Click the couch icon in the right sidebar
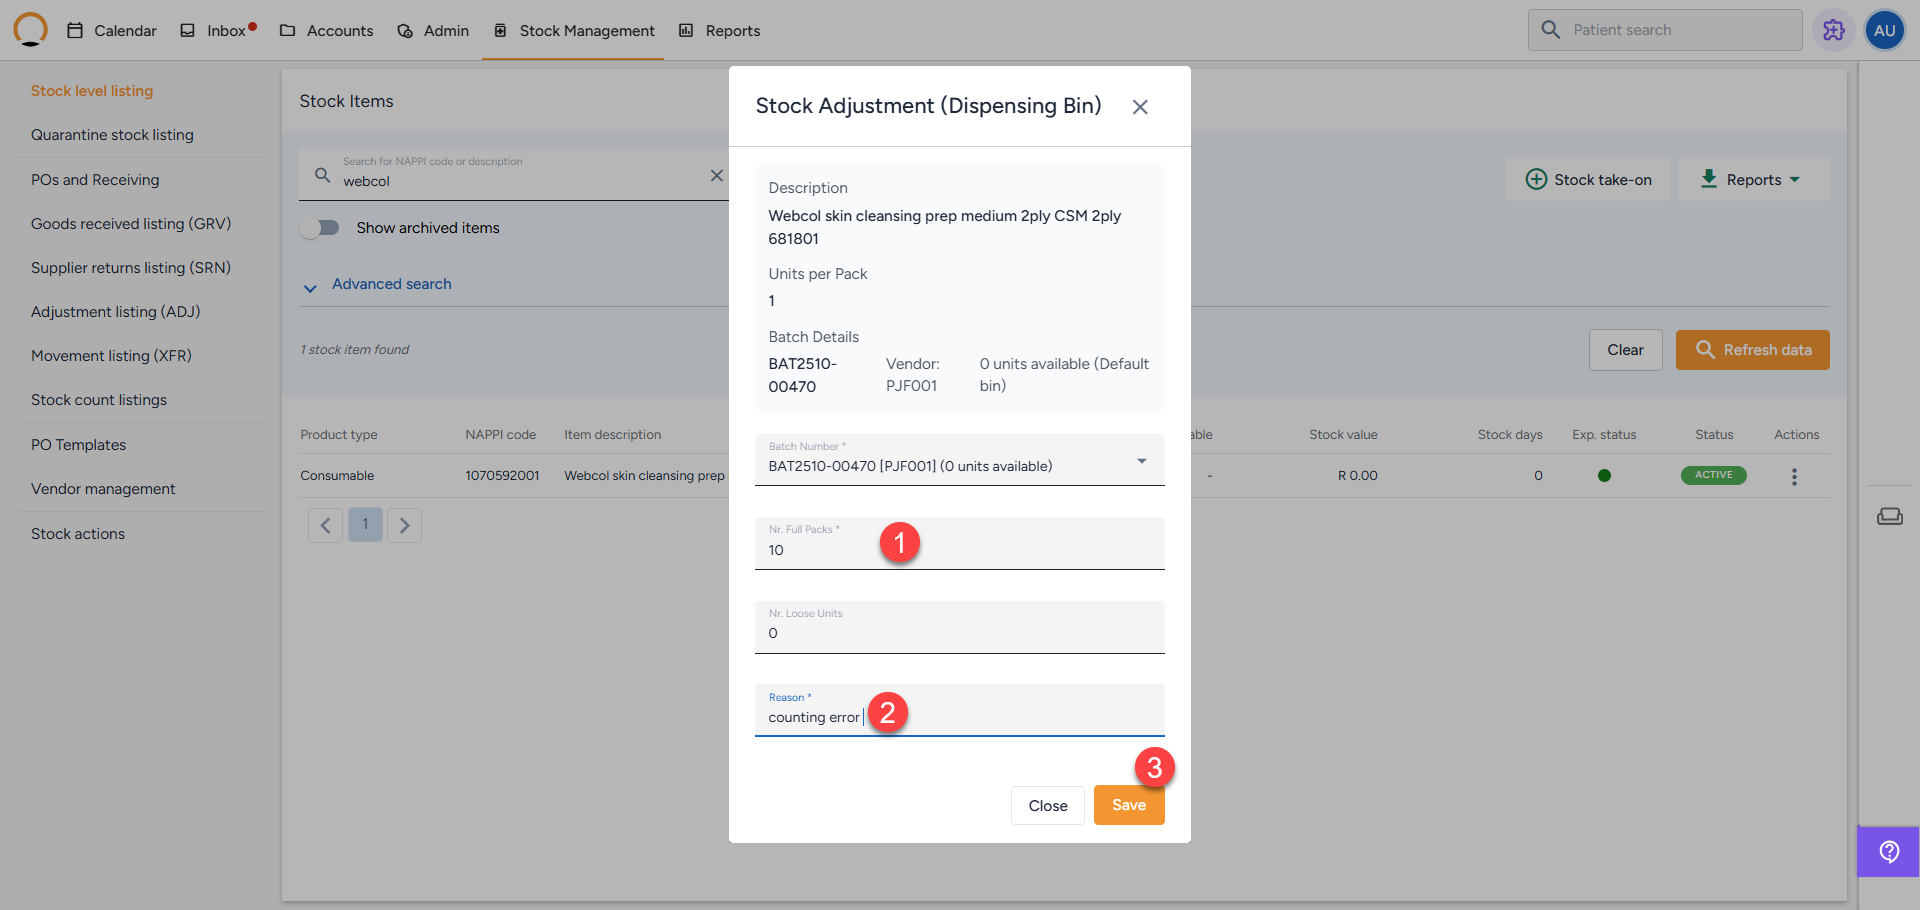 tap(1889, 516)
